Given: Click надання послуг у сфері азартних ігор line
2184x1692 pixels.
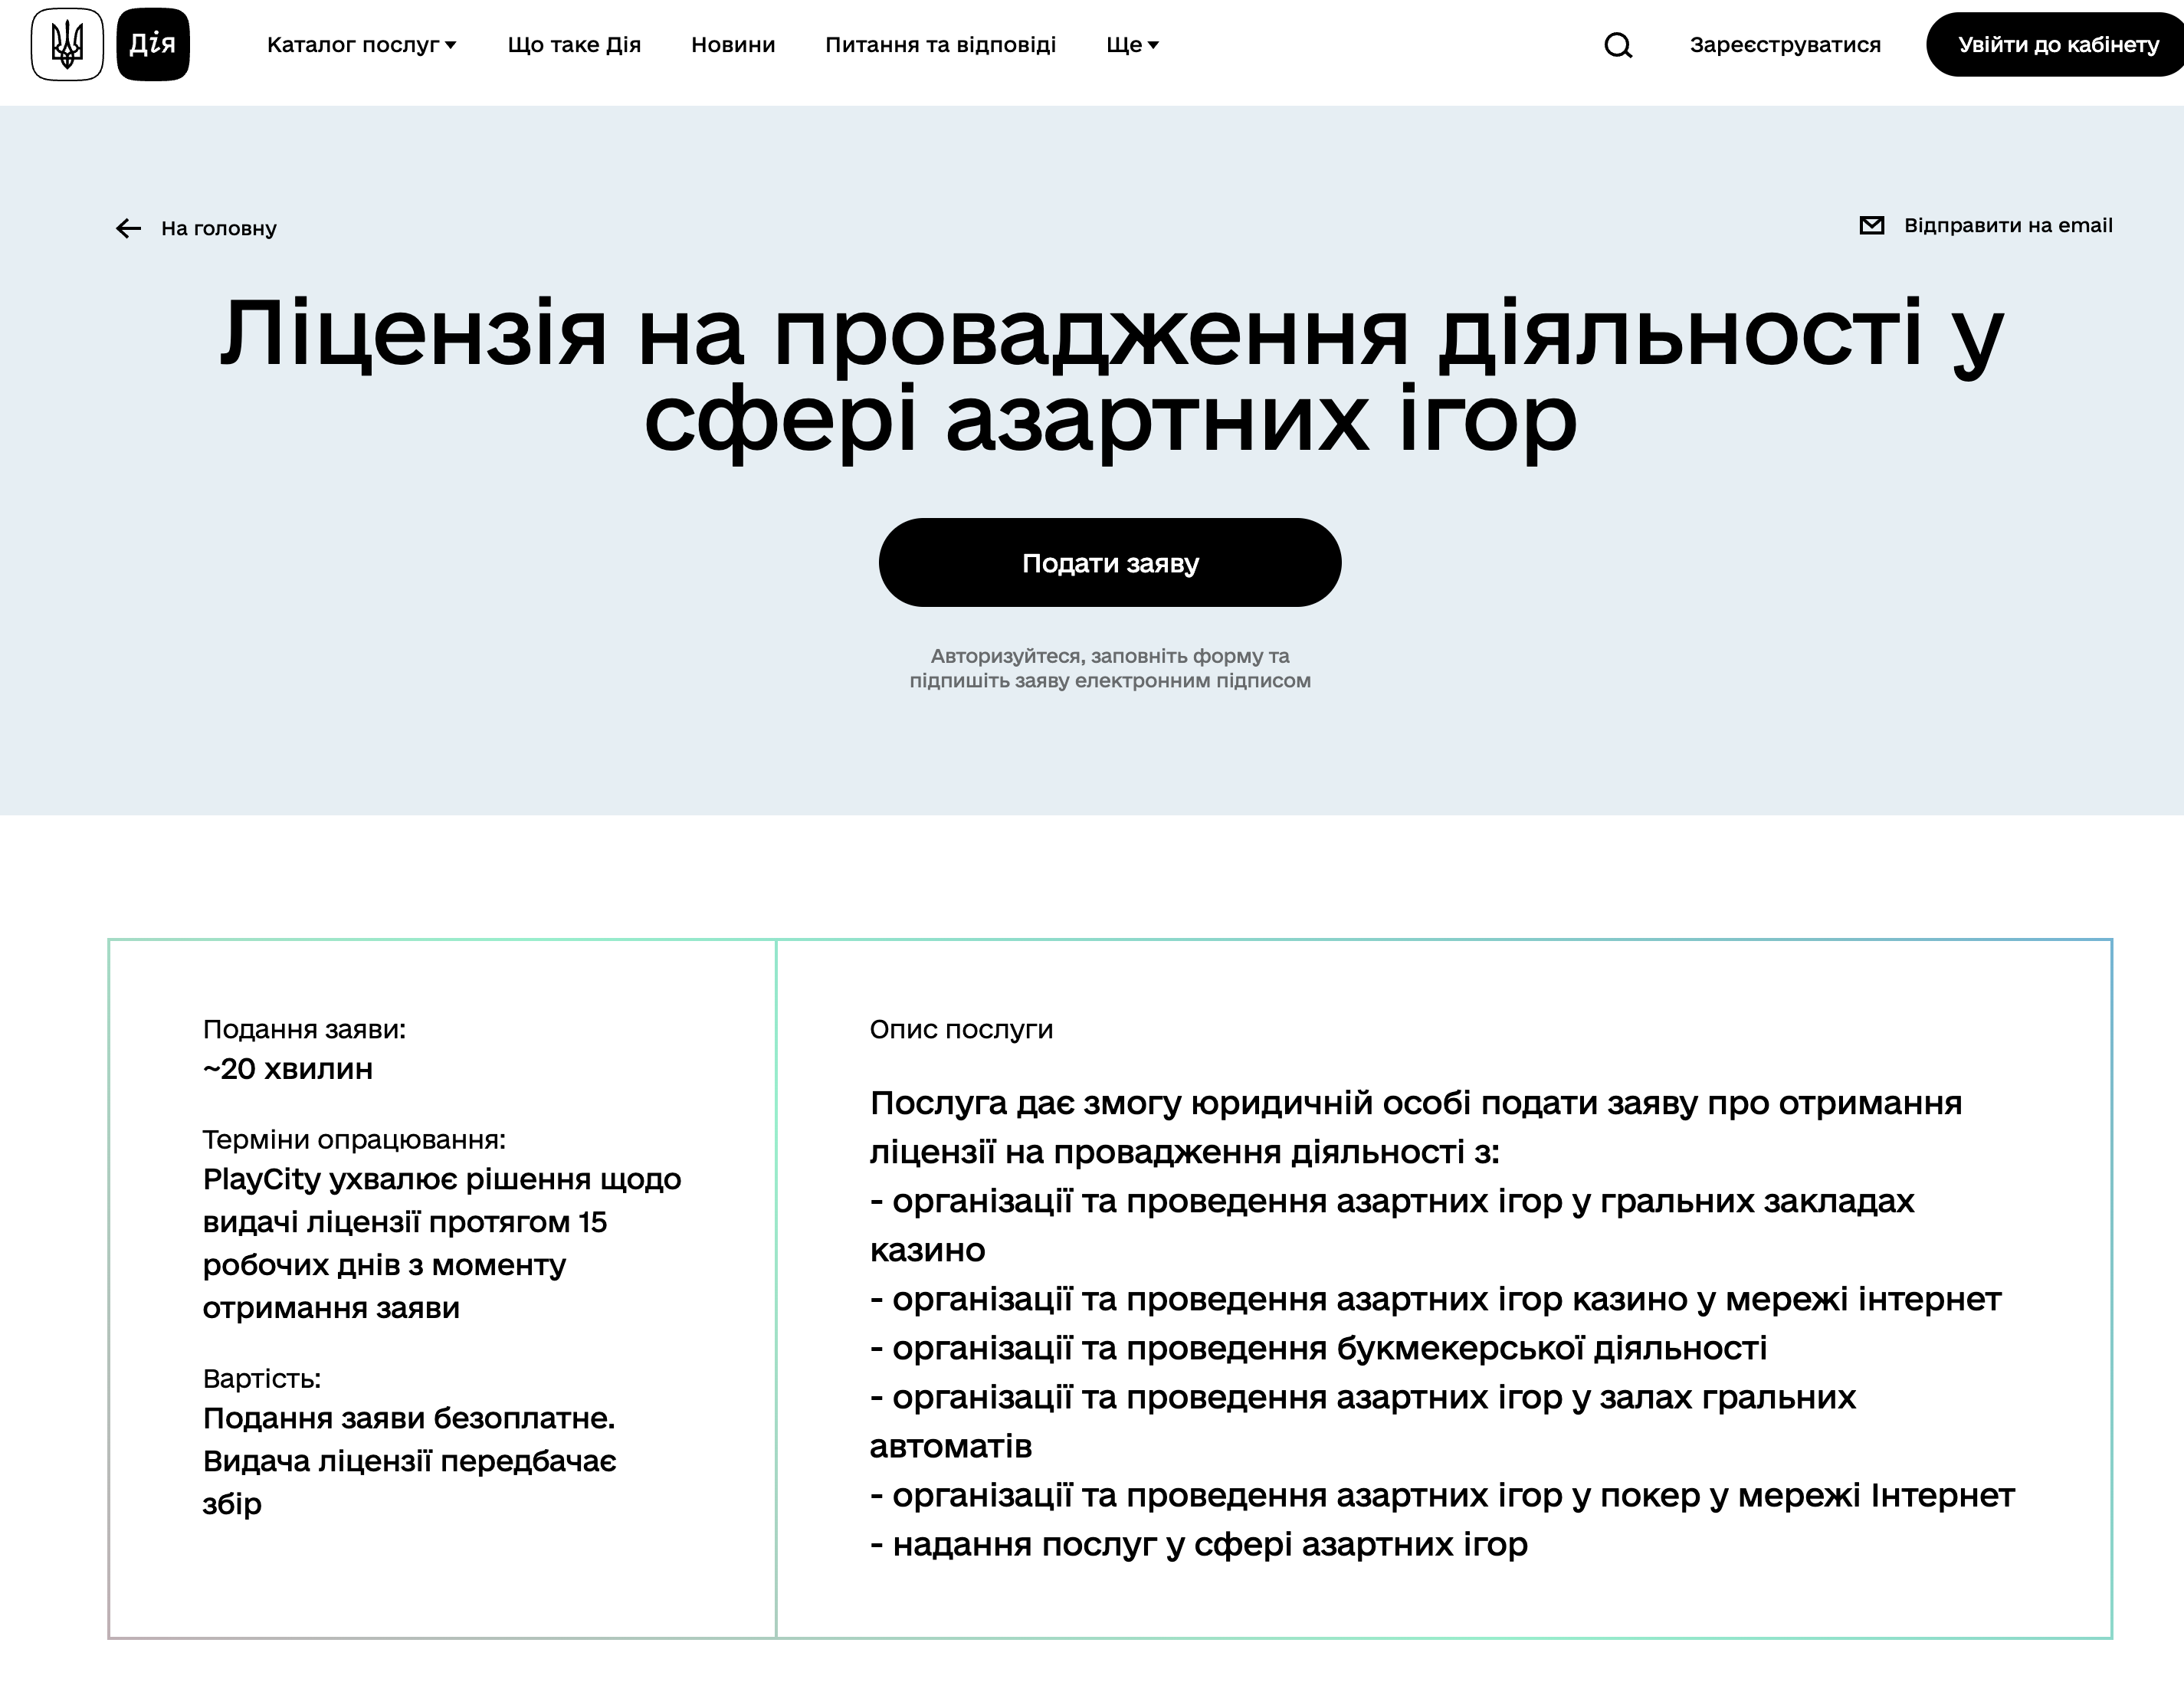Looking at the screenshot, I should (x=1198, y=1544).
